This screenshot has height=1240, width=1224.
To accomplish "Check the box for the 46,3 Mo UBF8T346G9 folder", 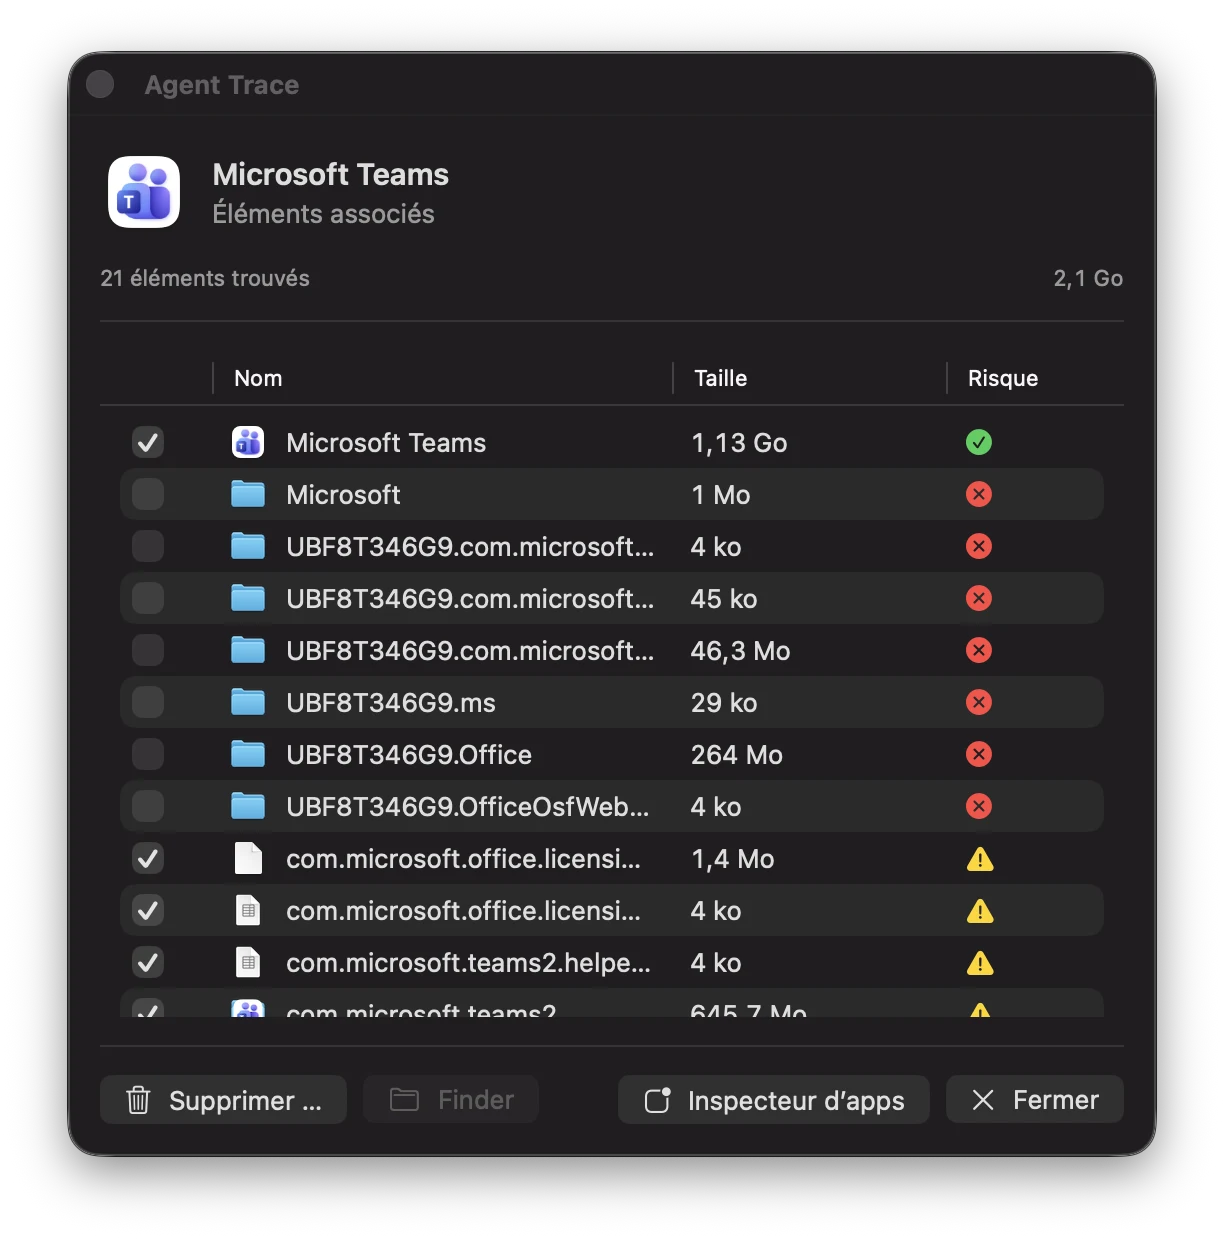I will click(148, 650).
